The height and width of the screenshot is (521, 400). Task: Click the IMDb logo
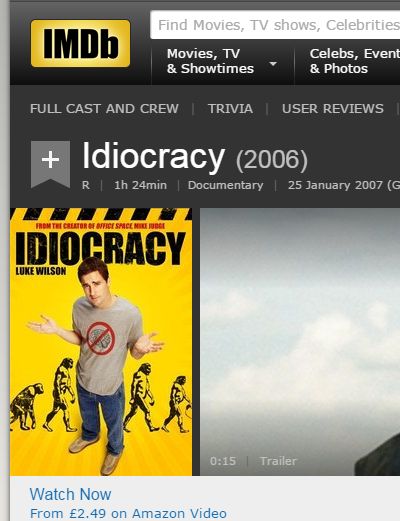point(80,43)
